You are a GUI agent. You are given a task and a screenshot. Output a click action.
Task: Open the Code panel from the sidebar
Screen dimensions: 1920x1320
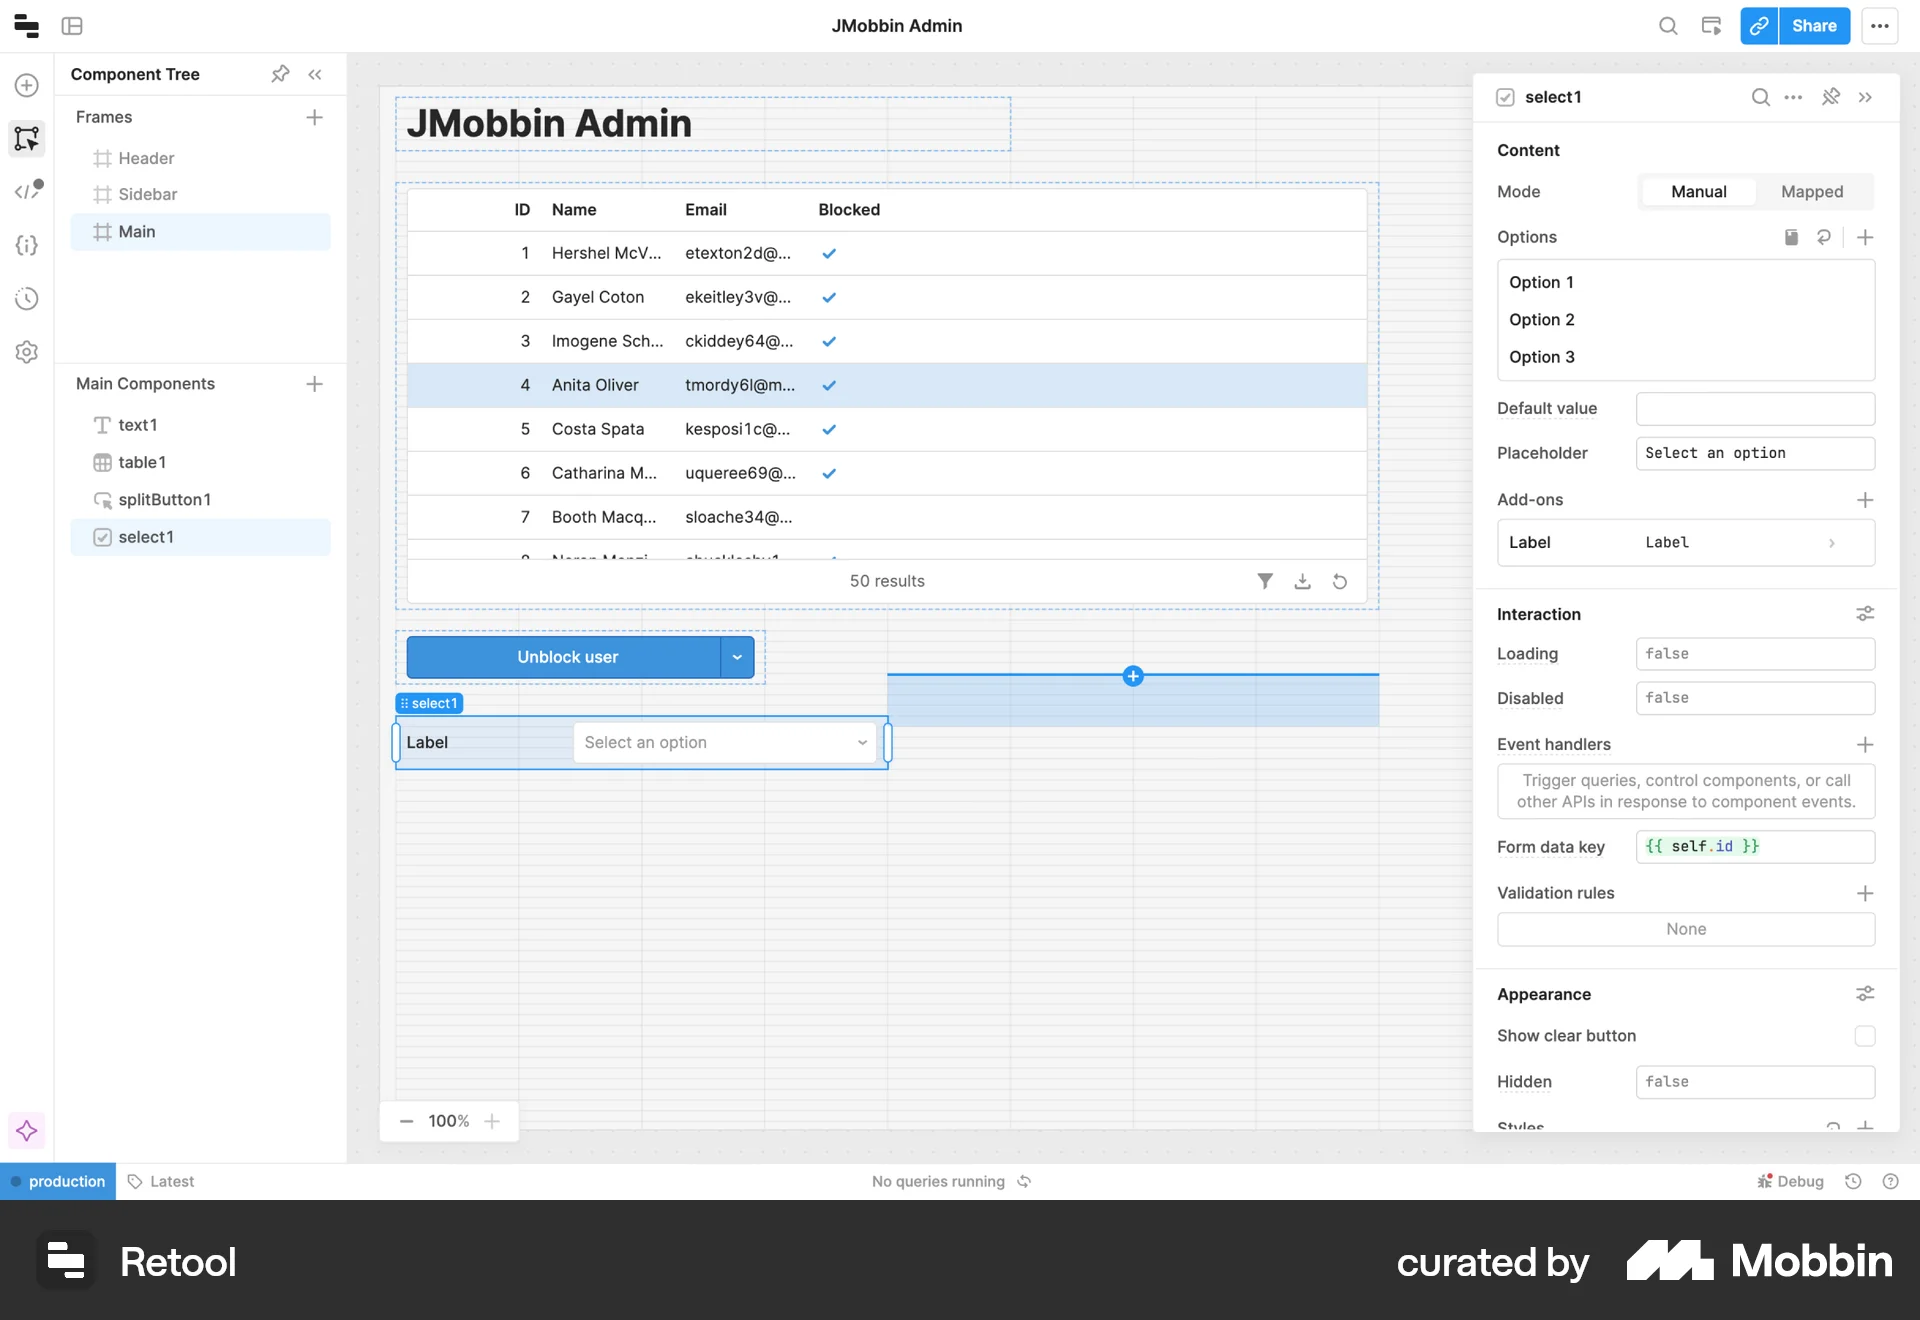(26, 190)
